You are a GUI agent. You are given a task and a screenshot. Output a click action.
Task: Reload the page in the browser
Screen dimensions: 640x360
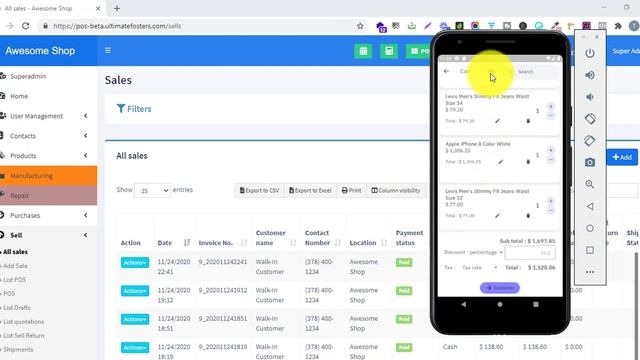click(x=26, y=26)
